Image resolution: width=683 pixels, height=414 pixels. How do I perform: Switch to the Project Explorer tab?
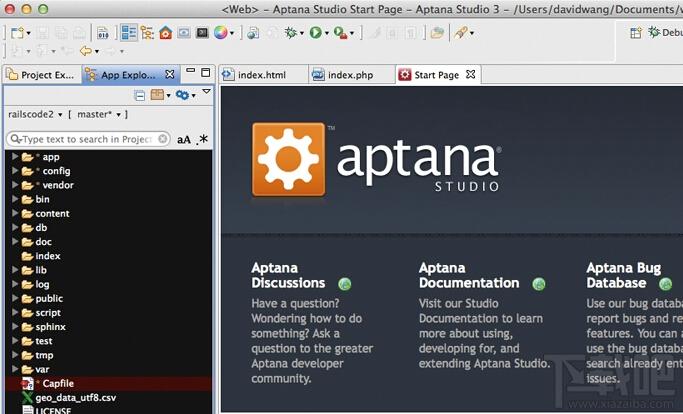[42, 75]
